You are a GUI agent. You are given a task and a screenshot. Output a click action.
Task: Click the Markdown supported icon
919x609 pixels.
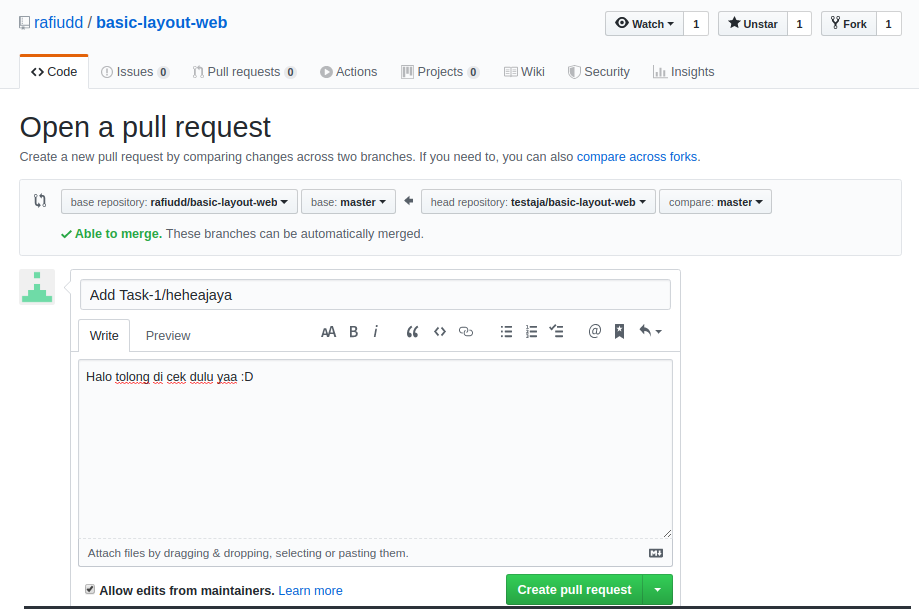point(656,553)
